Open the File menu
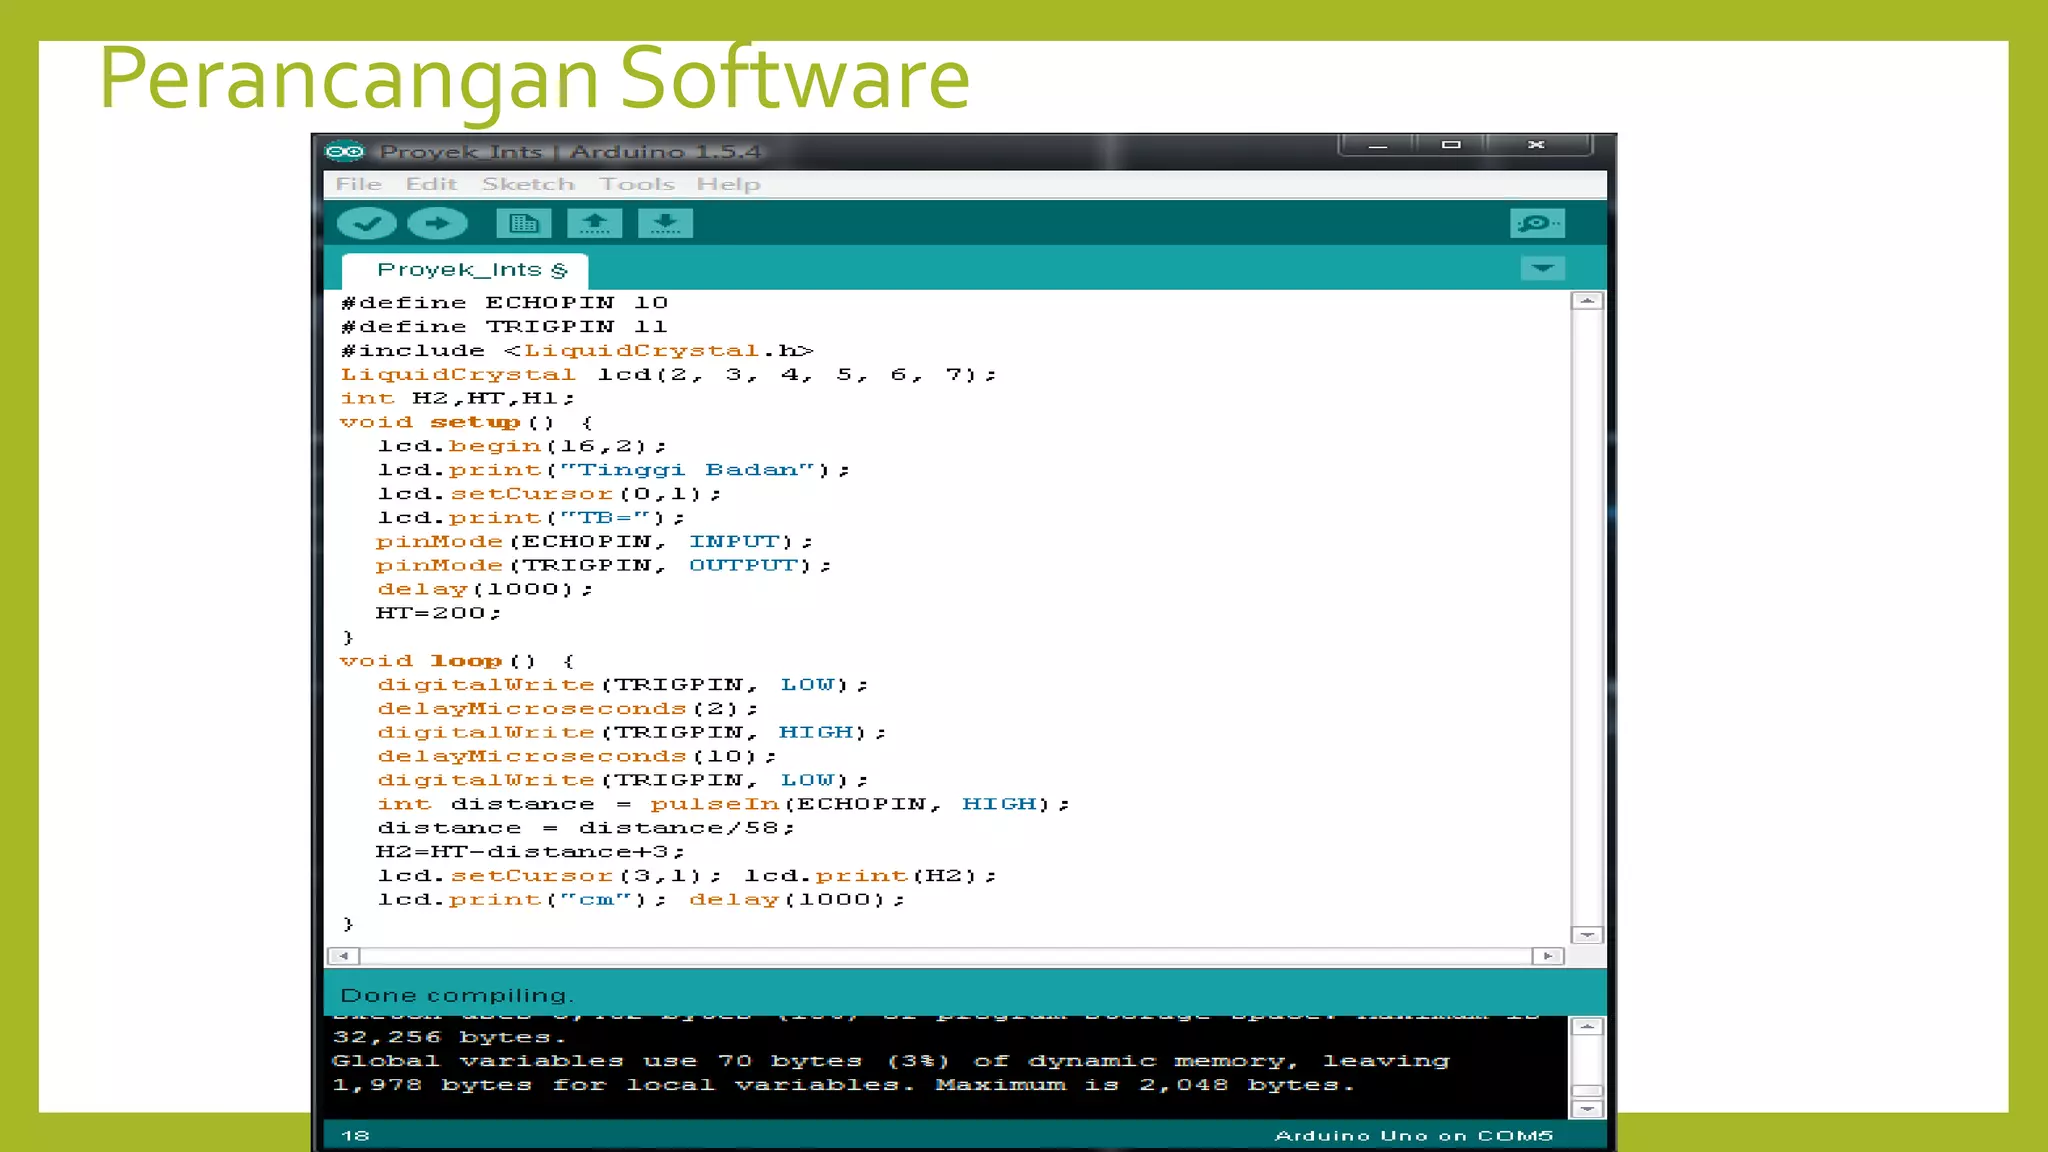 (x=358, y=184)
